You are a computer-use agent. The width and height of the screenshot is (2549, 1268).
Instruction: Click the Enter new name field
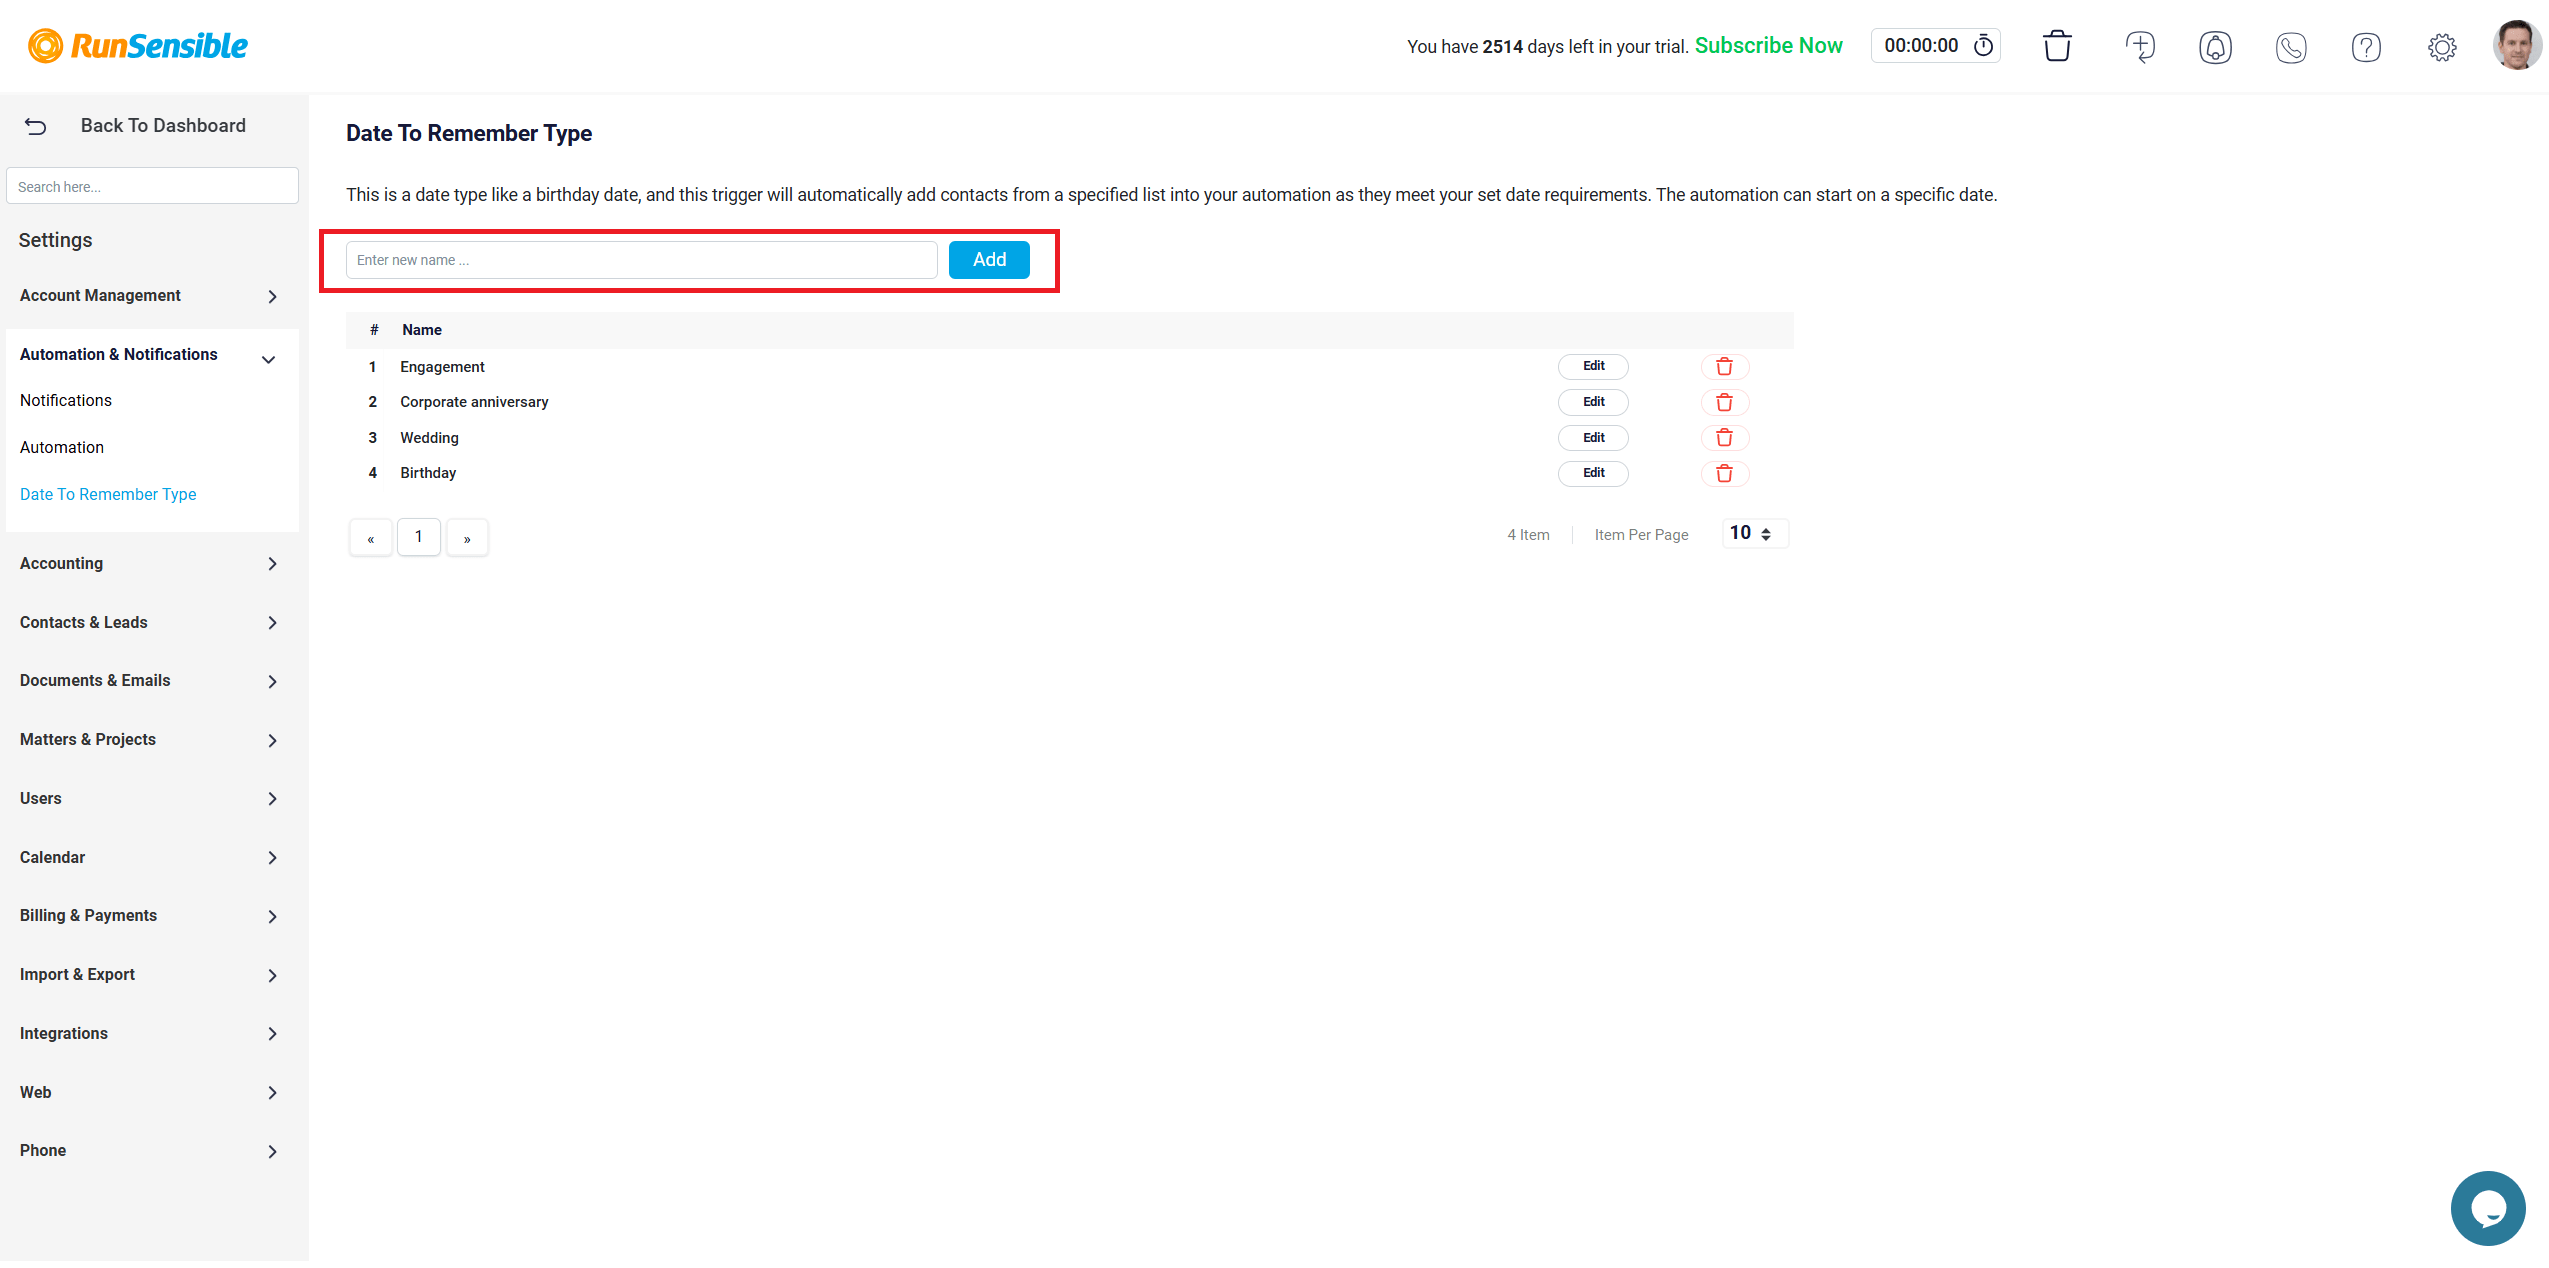point(641,260)
